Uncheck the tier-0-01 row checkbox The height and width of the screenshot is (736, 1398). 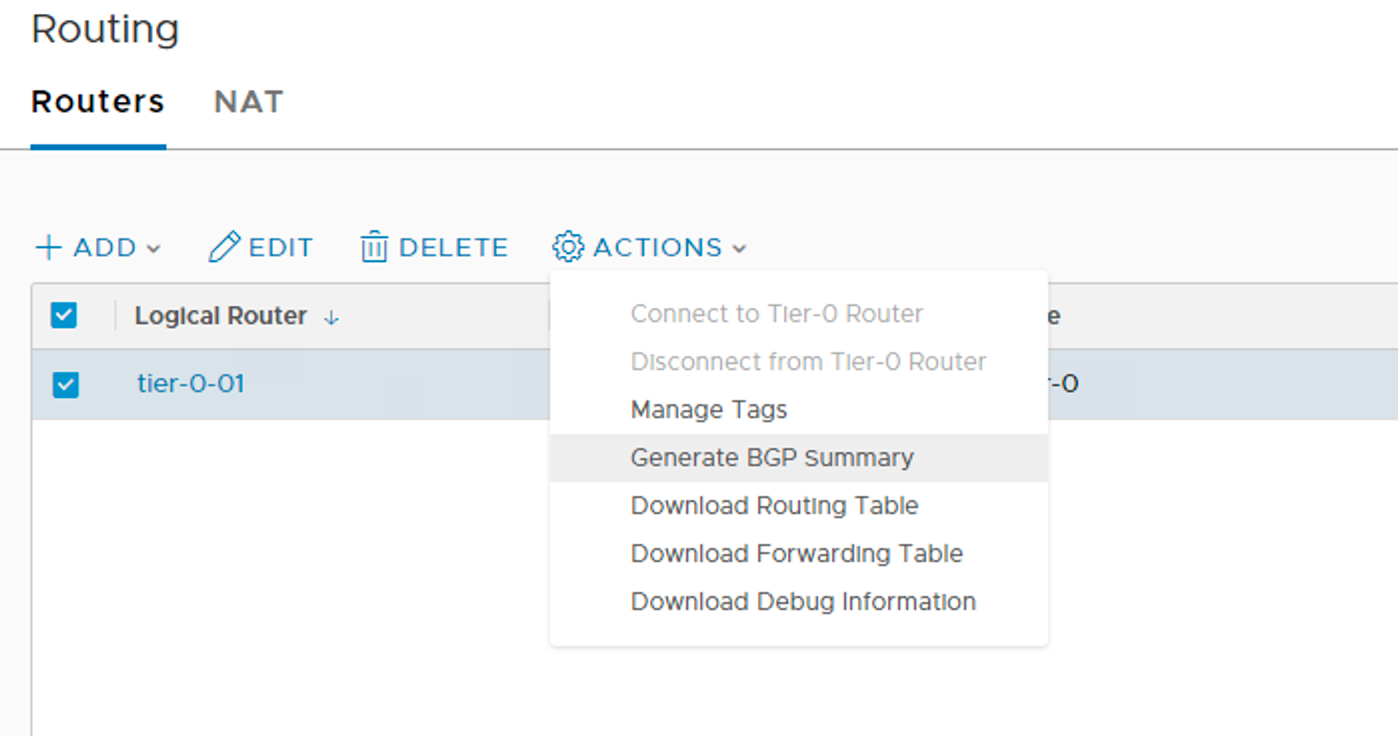[x=66, y=384]
